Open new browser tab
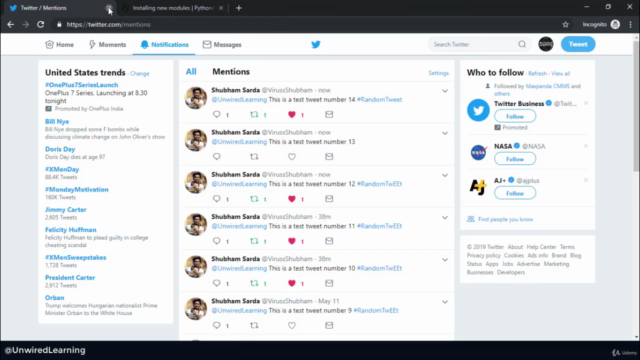 click(239, 8)
